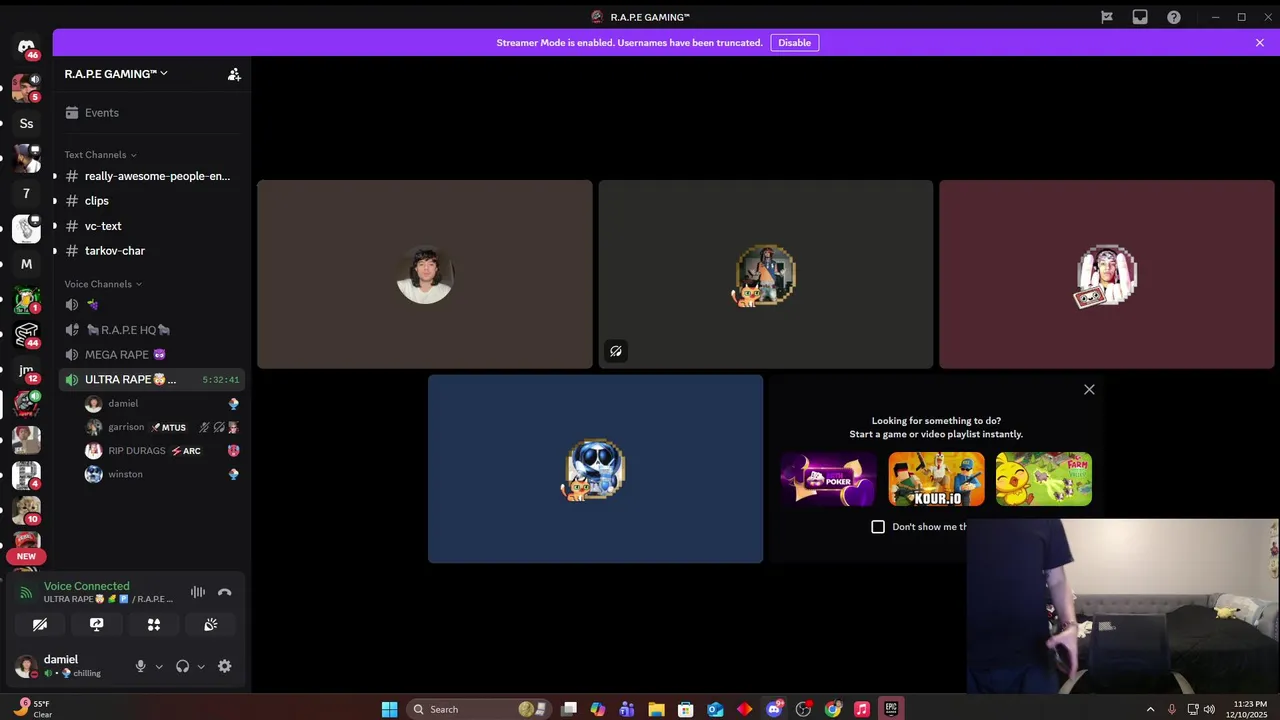The width and height of the screenshot is (1280, 720).
Task: Click garrison in voice member list
Action: 162,427
